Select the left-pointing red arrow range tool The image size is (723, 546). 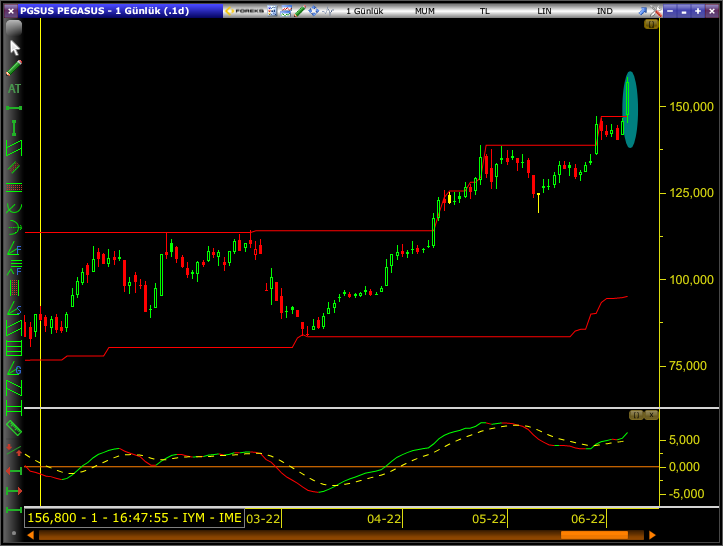(x=14, y=471)
